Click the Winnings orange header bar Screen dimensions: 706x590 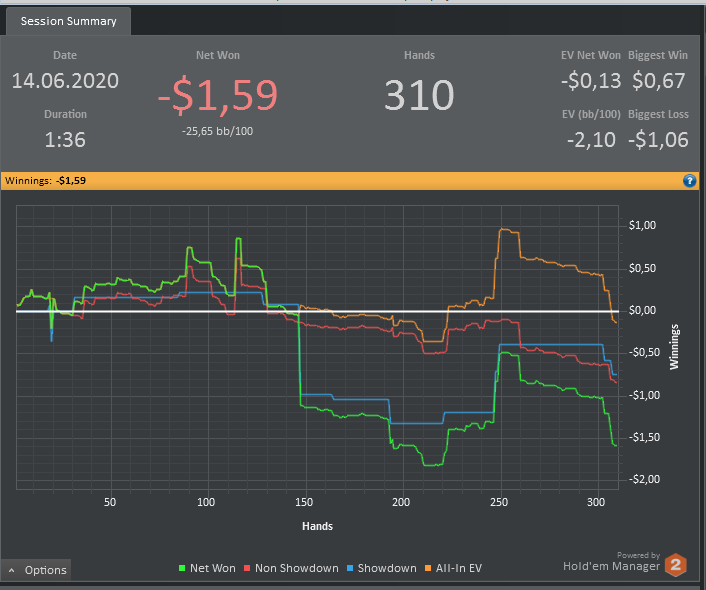[x=350, y=181]
